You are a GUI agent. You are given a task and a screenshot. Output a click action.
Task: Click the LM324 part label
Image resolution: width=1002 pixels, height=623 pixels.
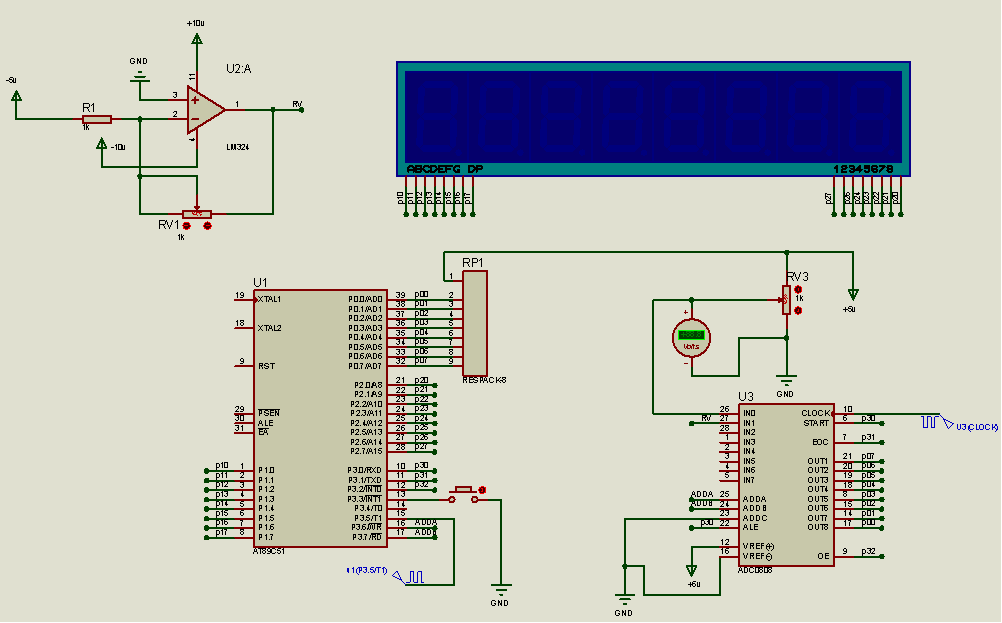[238, 147]
